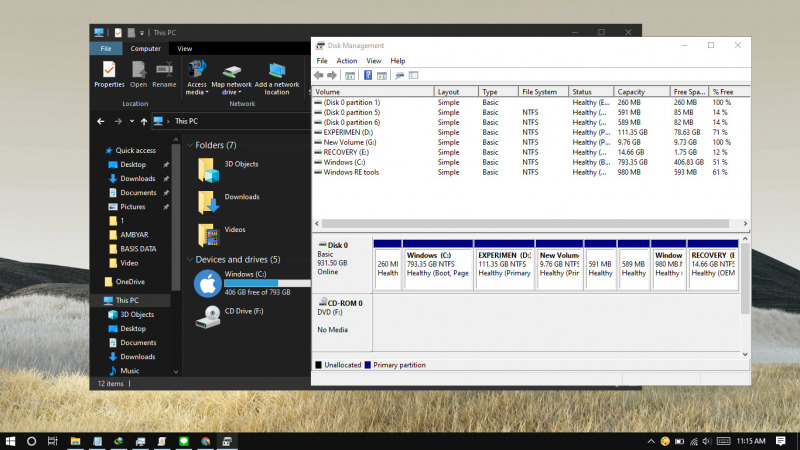This screenshot has width=800, height=450.
Task: Open the Action Center notification icon
Action: (x=781, y=441)
